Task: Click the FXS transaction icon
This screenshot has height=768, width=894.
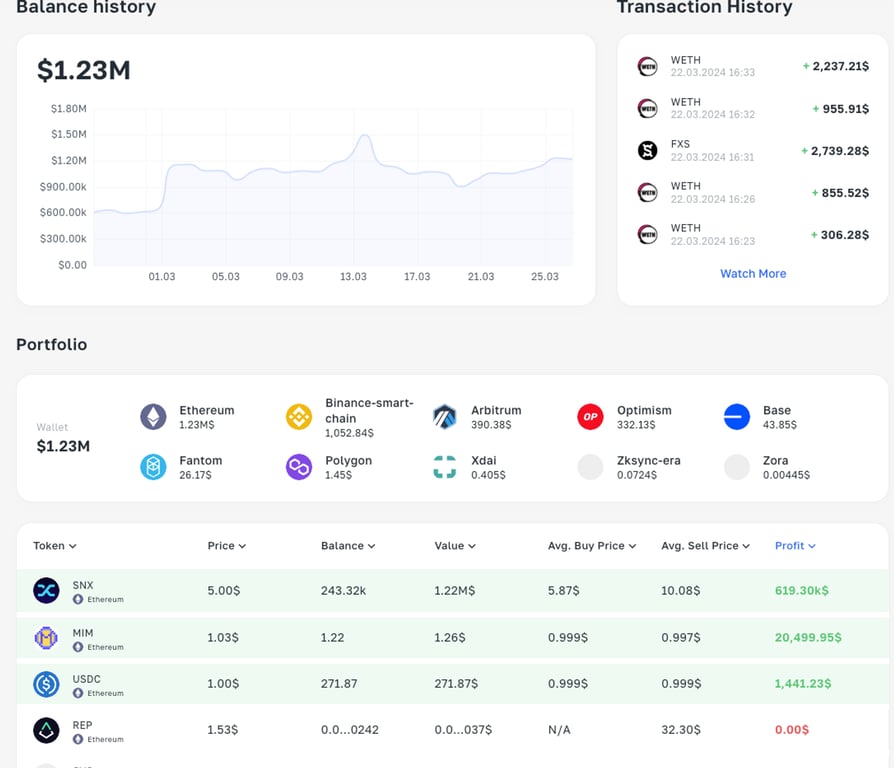Action: click(x=647, y=151)
